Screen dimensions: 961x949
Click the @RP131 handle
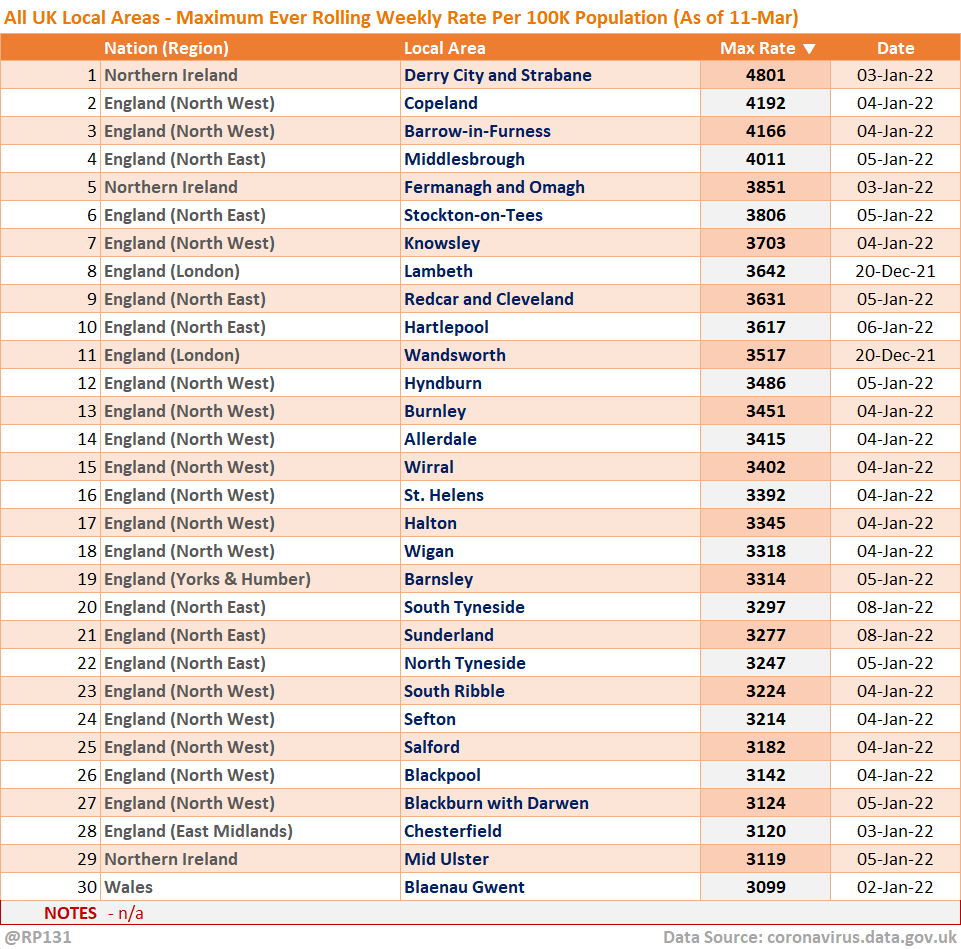point(37,937)
